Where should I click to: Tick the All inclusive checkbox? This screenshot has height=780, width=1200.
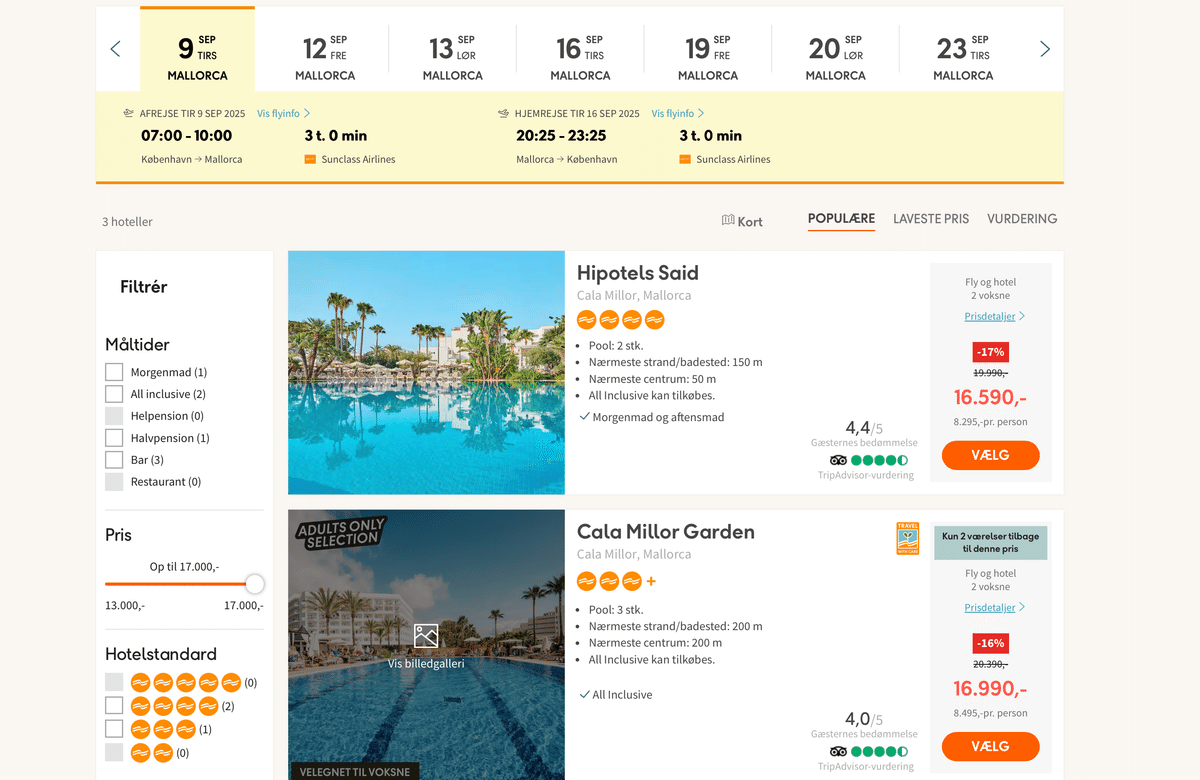click(x=114, y=394)
